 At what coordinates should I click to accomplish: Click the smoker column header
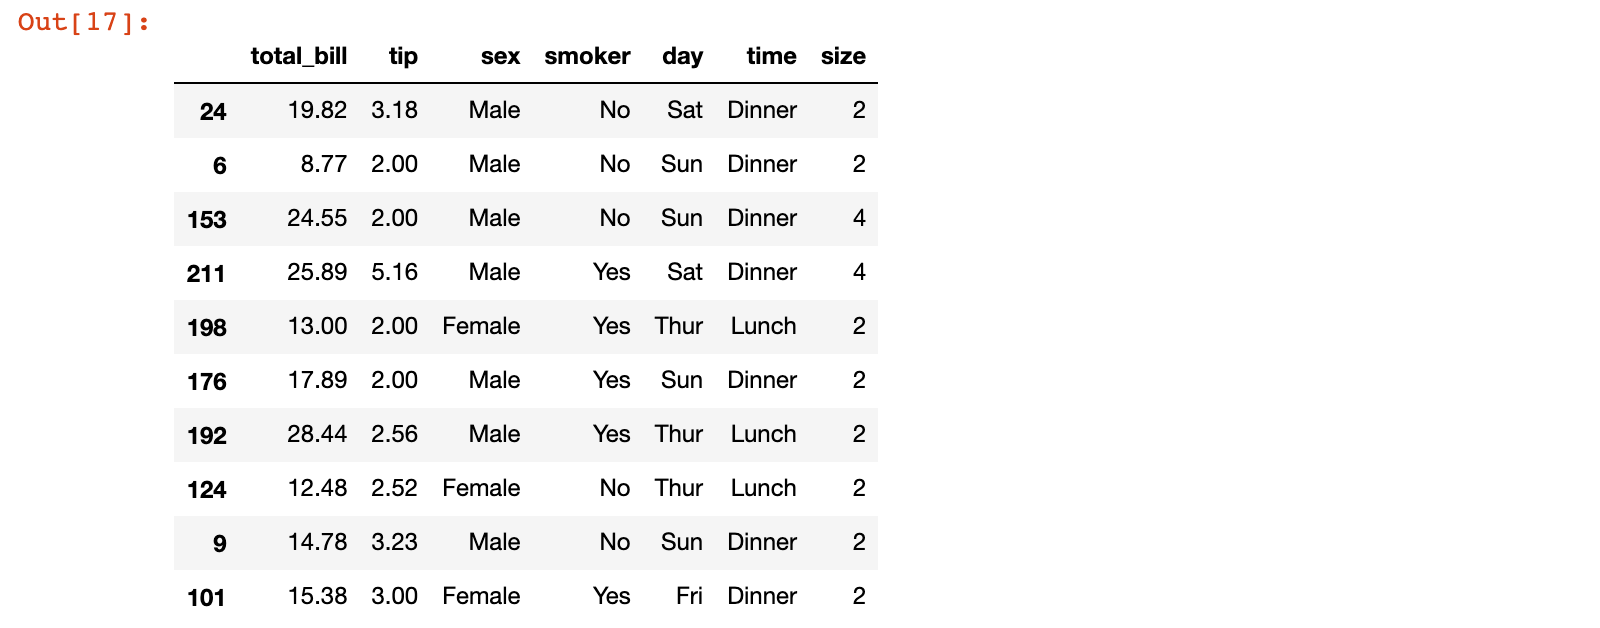(x=587, y=56)
